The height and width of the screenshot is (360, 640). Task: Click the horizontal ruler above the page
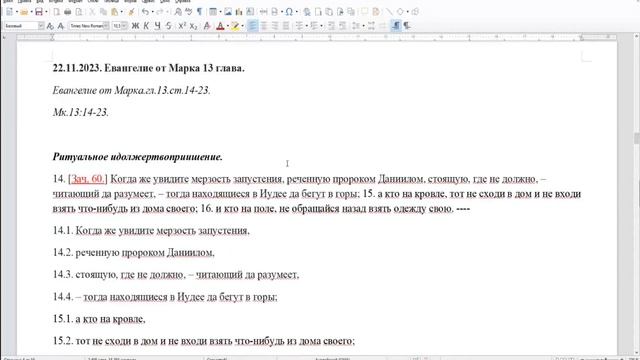coord(317,37)
